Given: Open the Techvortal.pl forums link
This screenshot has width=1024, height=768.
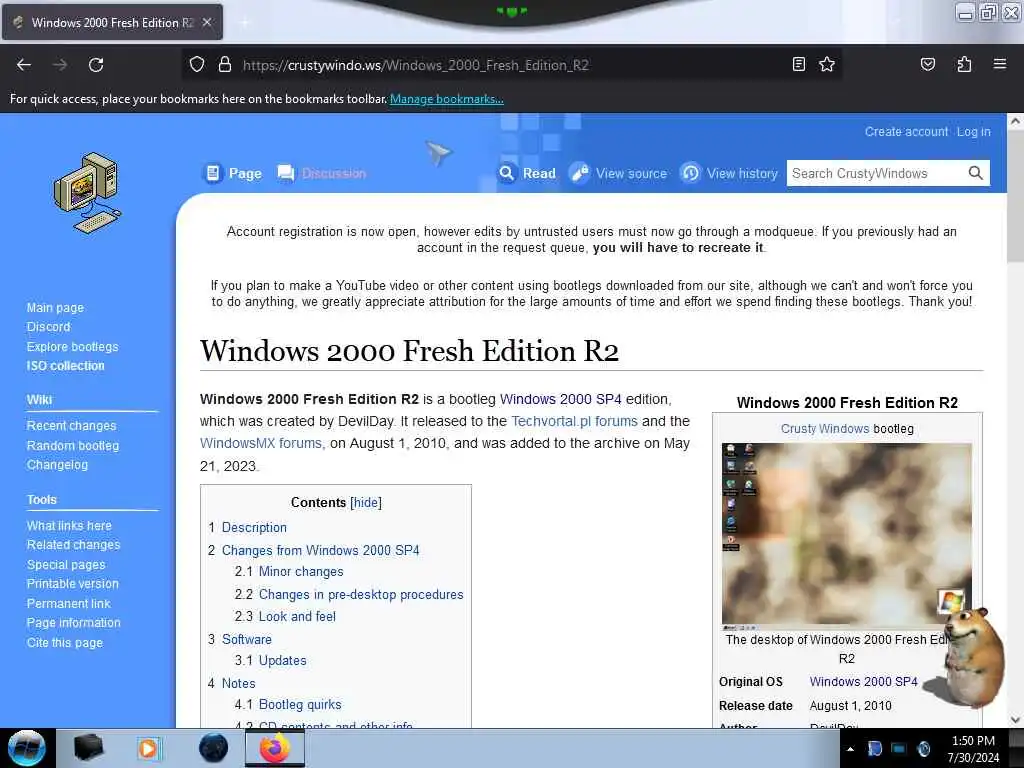Looking at the screenshot, I should click(x=574, y=421).
